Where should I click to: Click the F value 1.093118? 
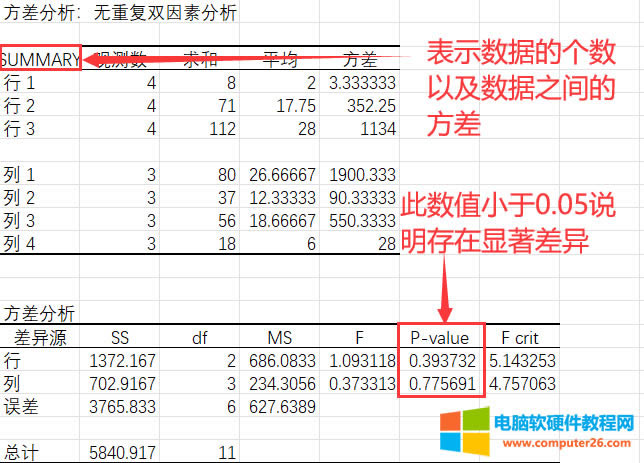click(362, 361)
